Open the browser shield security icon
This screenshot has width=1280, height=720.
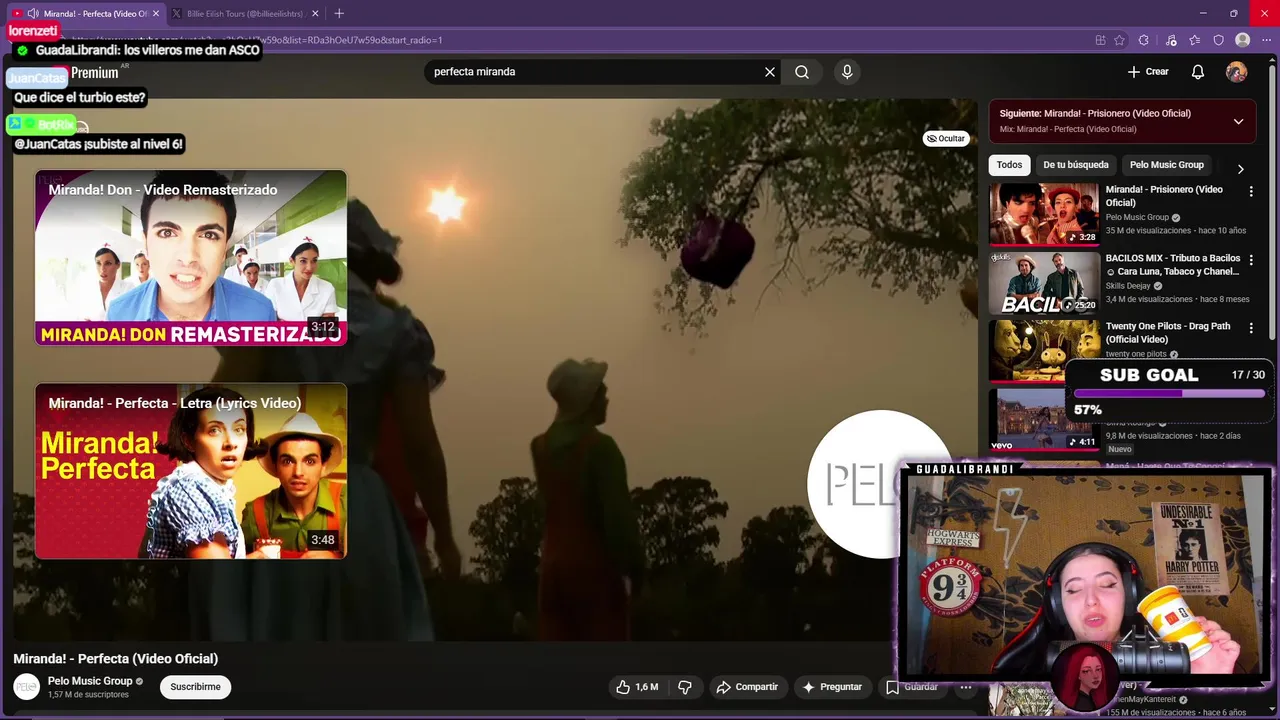coord(1218,40)
